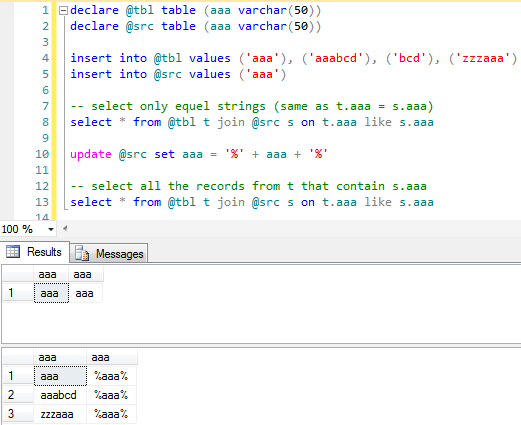The width and height of the screenshot is (521, 425).
Task: Select second aaa column header in bottom grid
Action: pyautogui.click(x=112, y=357)
